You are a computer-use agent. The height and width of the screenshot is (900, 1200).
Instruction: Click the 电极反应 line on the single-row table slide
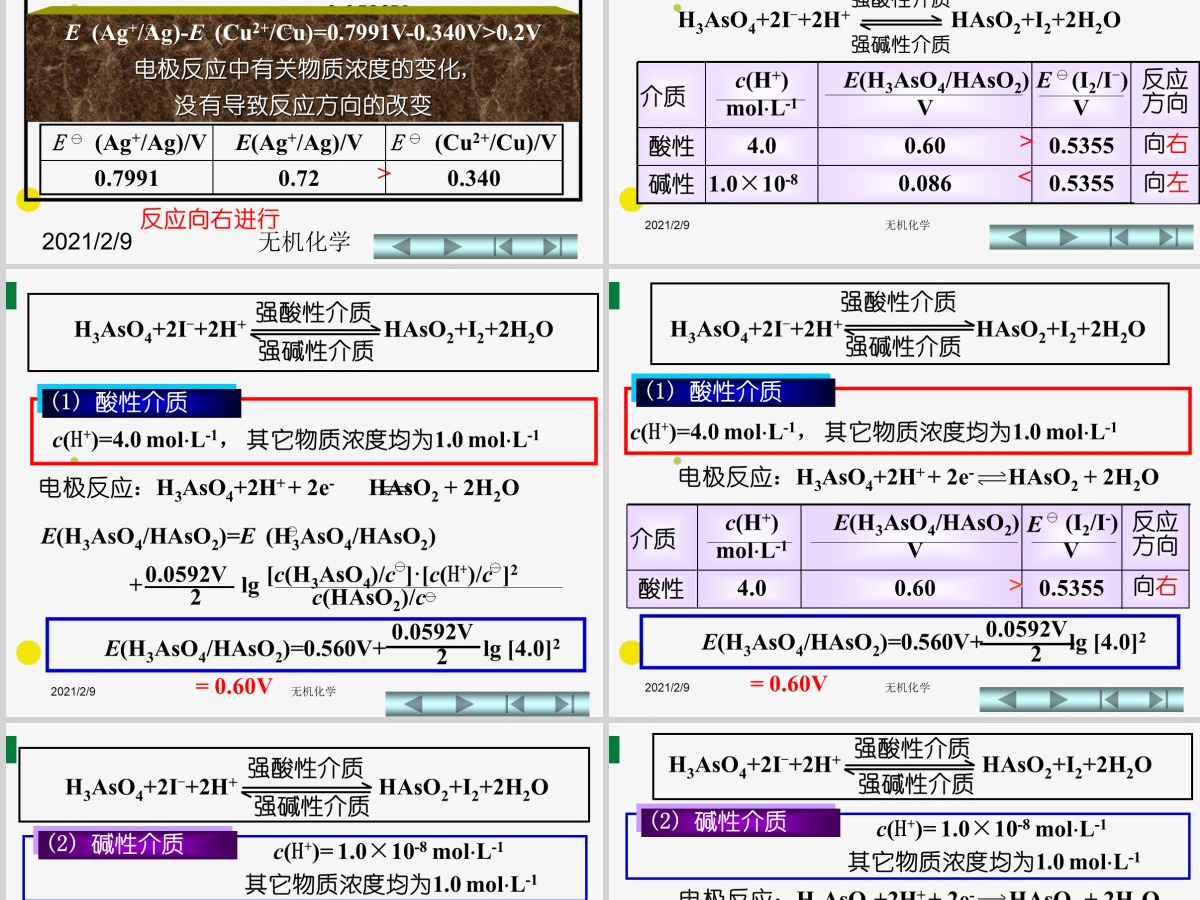click(x=918, y=477)
